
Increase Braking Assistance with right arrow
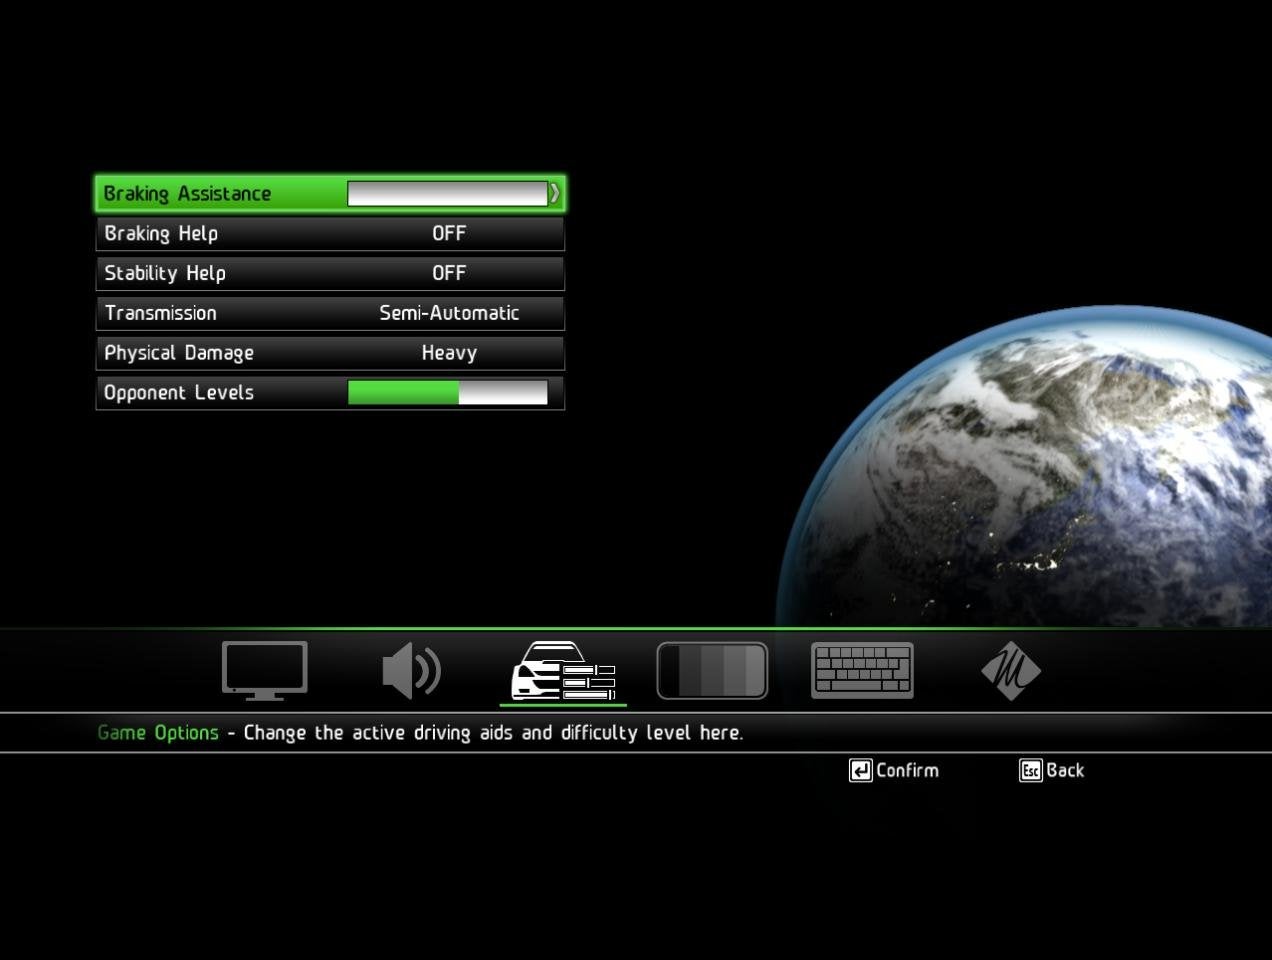point(555,193)
